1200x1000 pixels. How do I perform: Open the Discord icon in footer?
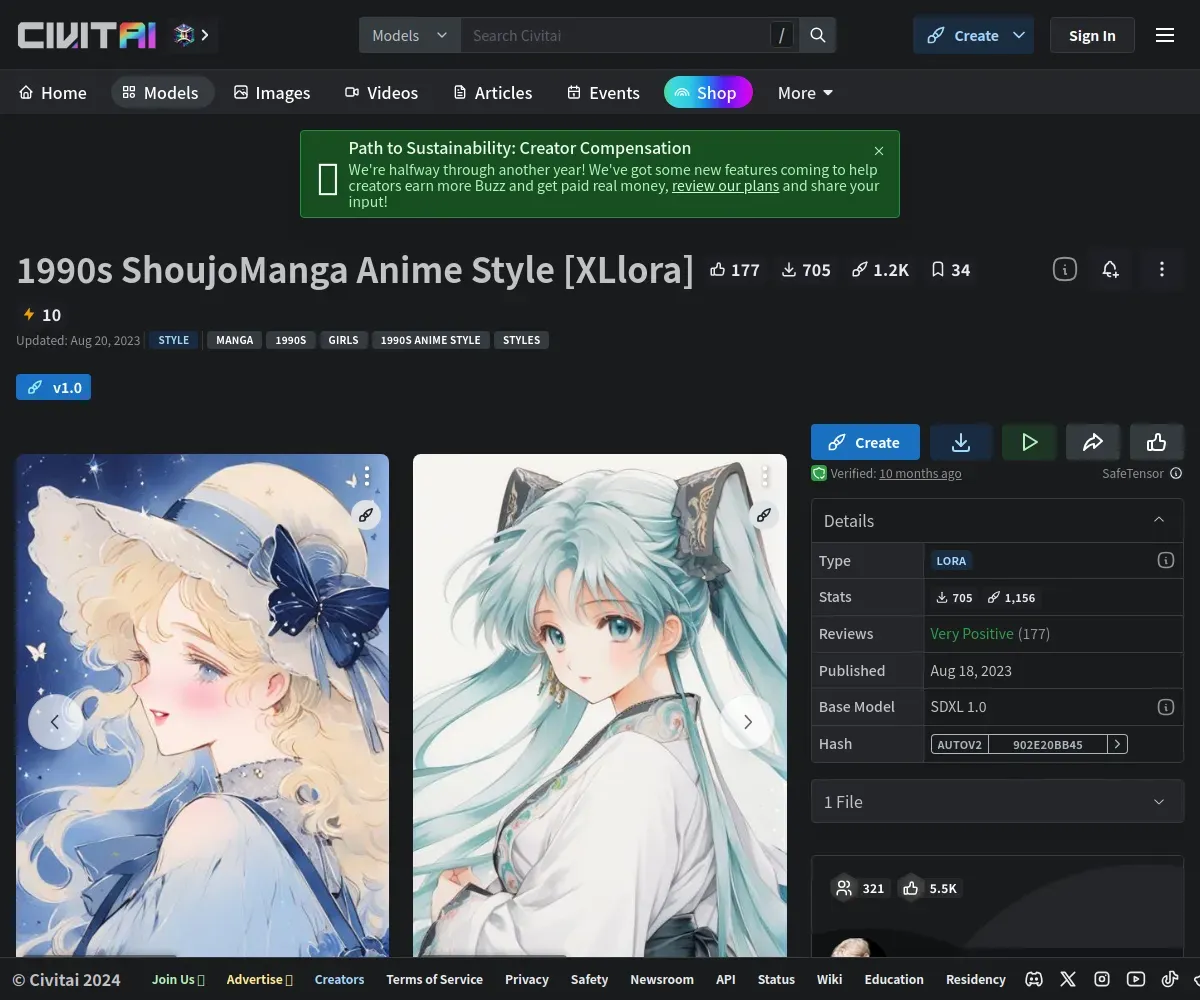[x=1035, y=980]
